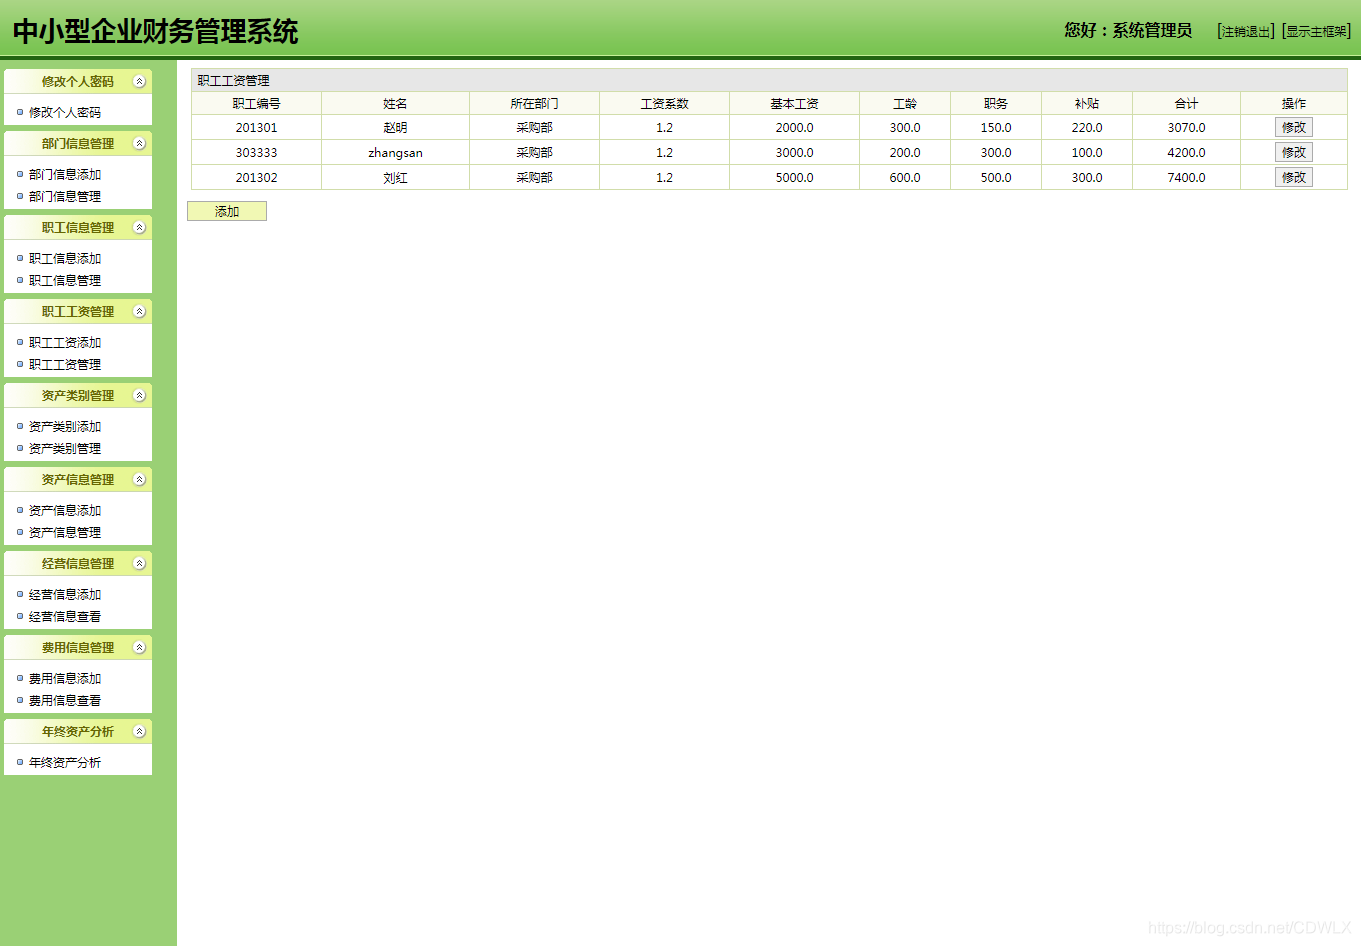Select name cell 赵明
Viewport: 1361px width, 946px height.
click(x=395, y=128)
